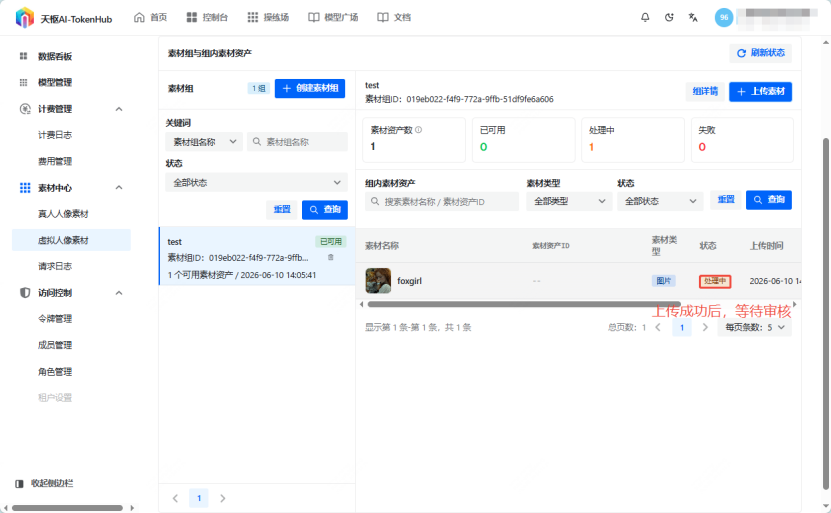
Task: Toggle dark mode moon icon
Action: coord(669,17)
